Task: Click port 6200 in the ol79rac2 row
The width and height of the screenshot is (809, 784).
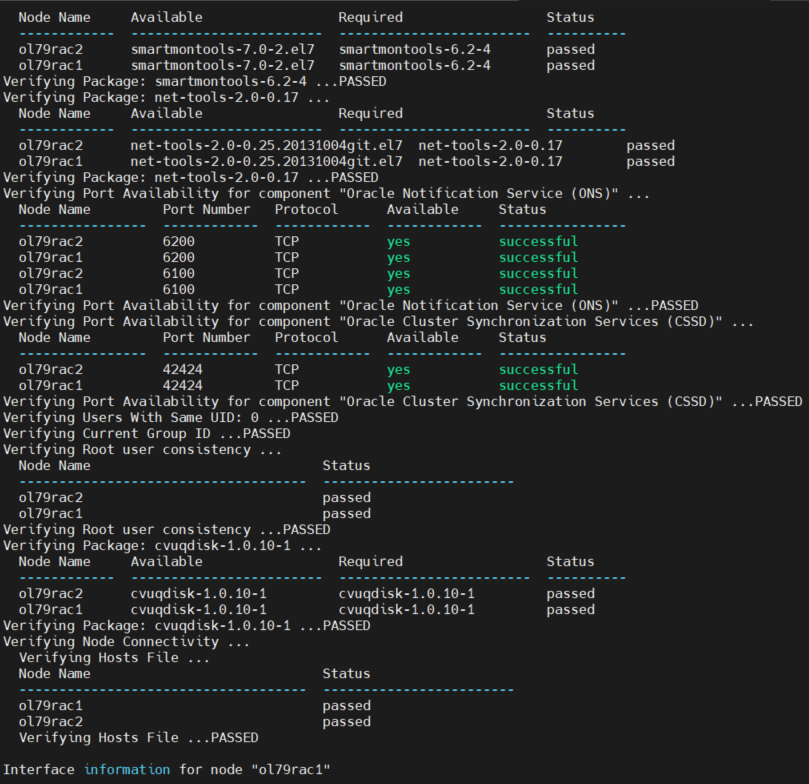Action: click(179, 241)
